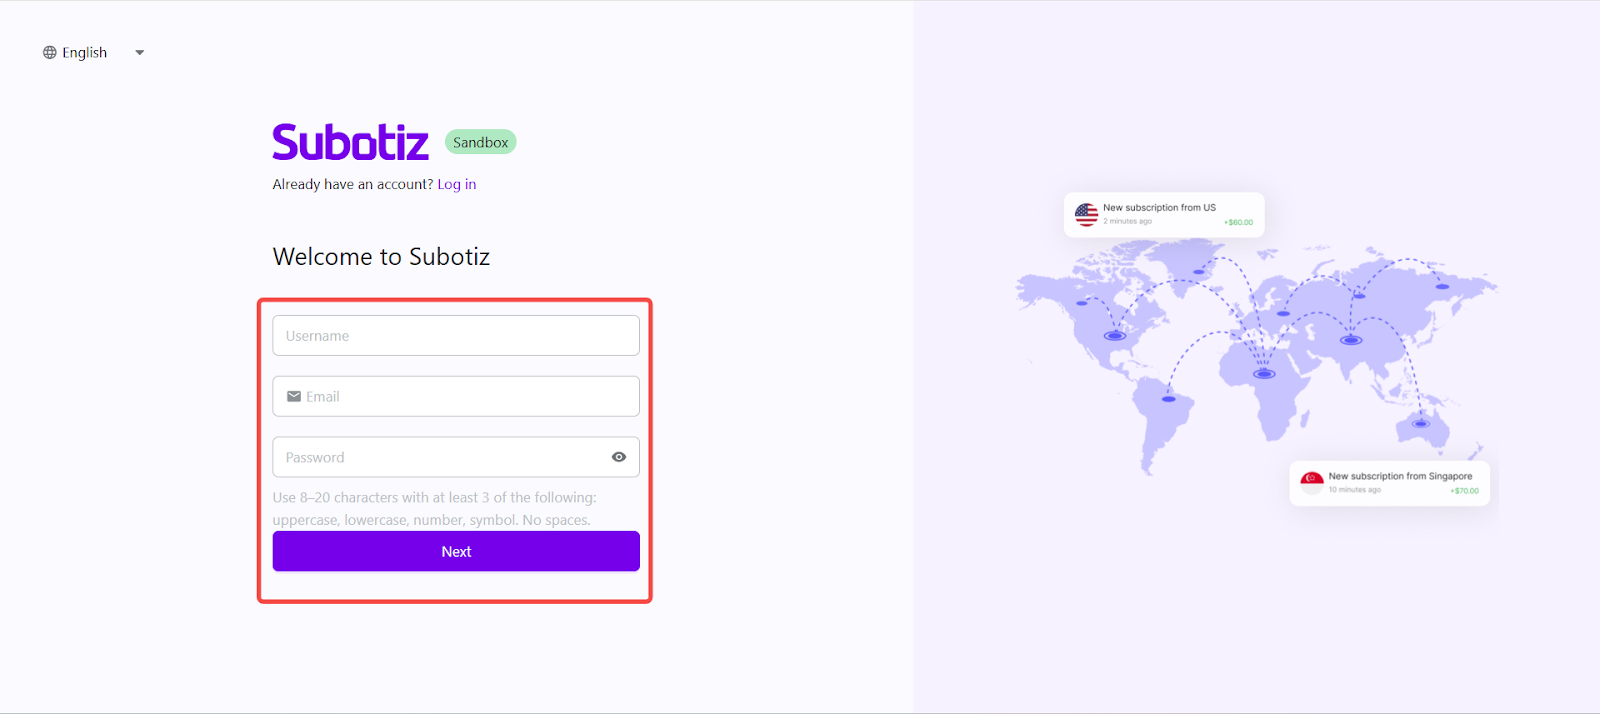Click the password requirements hint text
1600x714 pixels.
(434, 508)
